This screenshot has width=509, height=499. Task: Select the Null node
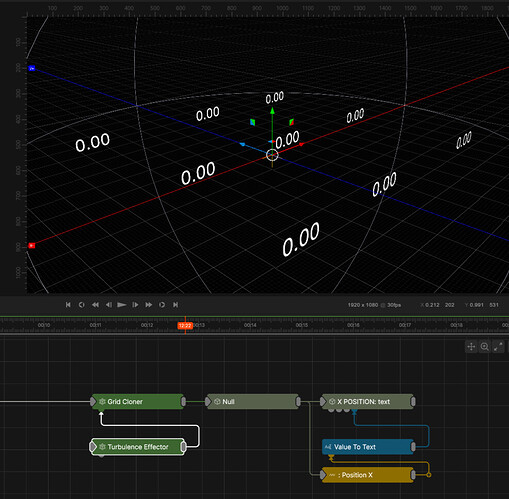click(253, 402)
